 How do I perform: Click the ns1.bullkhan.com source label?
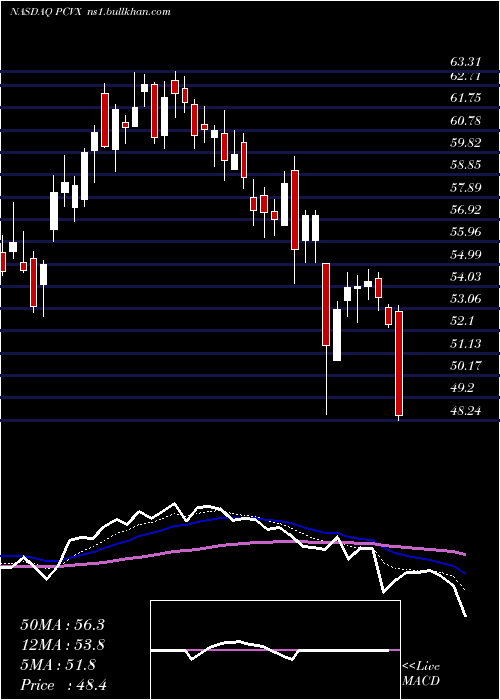point(129,12)
